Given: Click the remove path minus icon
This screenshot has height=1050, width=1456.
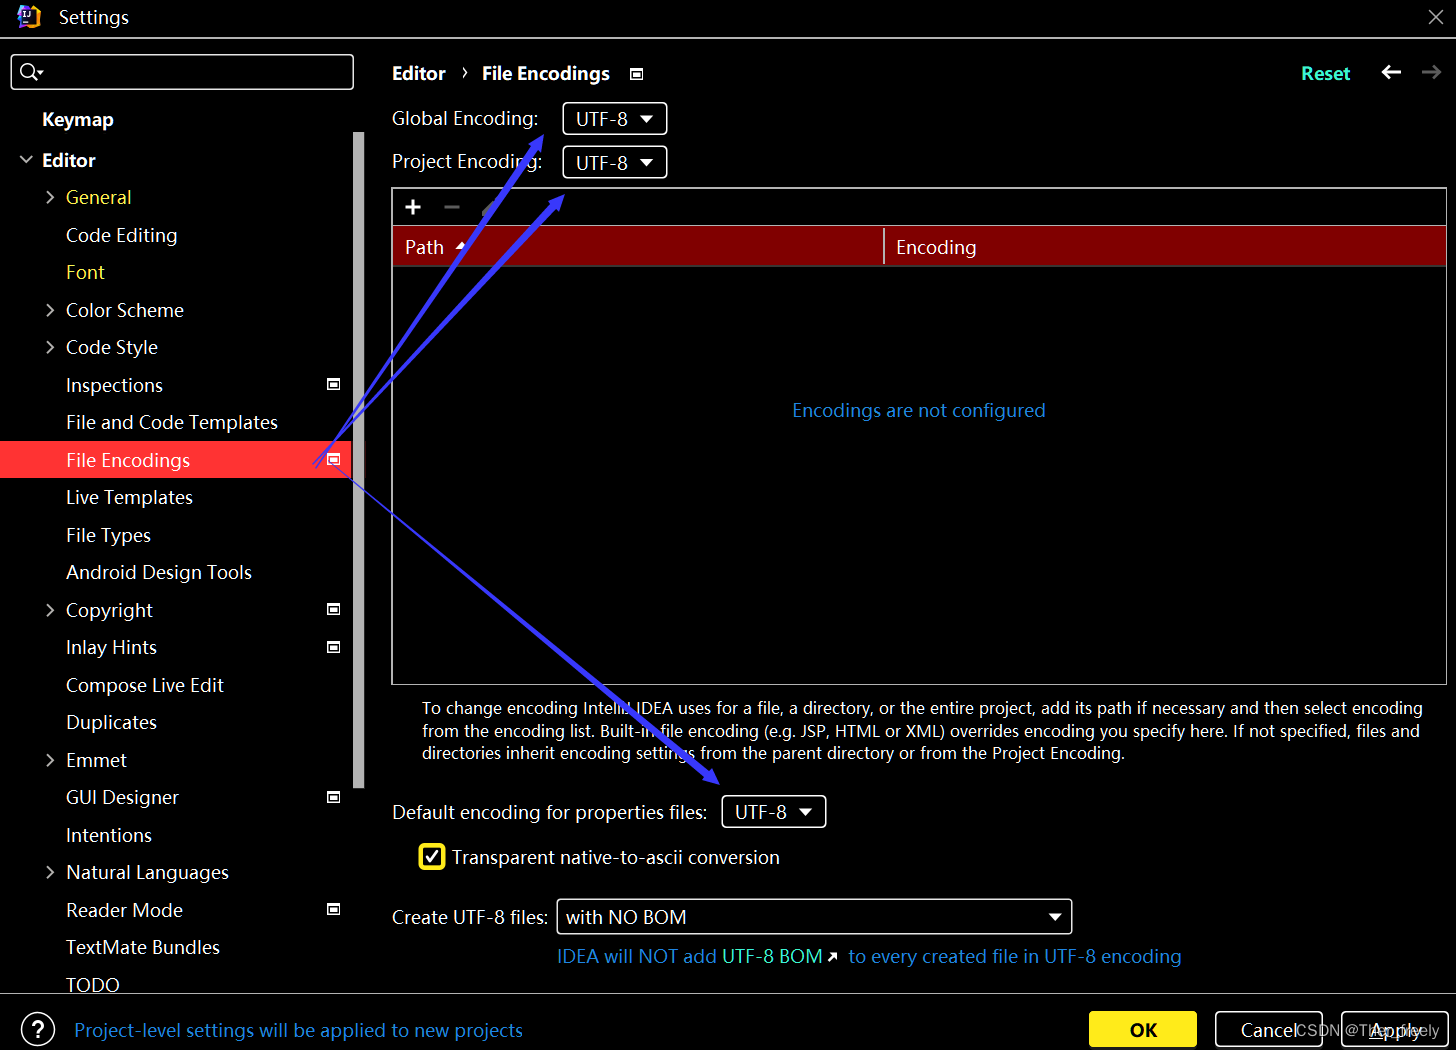Looking at the screenshot, I should [452, 207].
